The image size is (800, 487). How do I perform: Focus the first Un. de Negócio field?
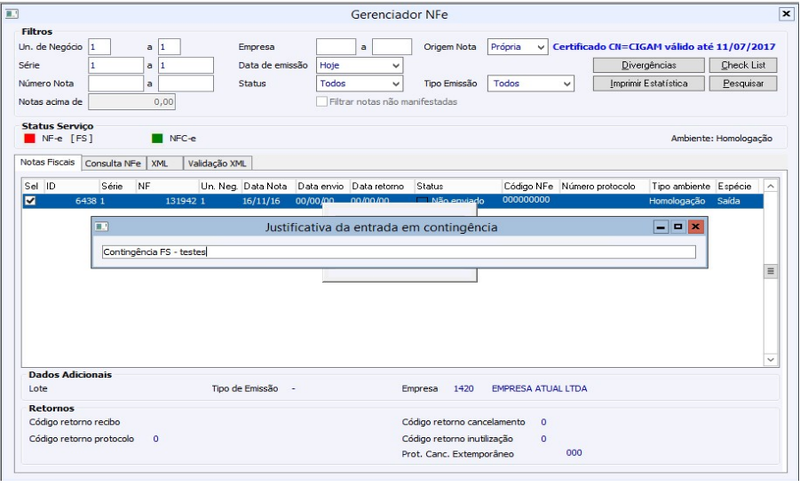[99, 47]
